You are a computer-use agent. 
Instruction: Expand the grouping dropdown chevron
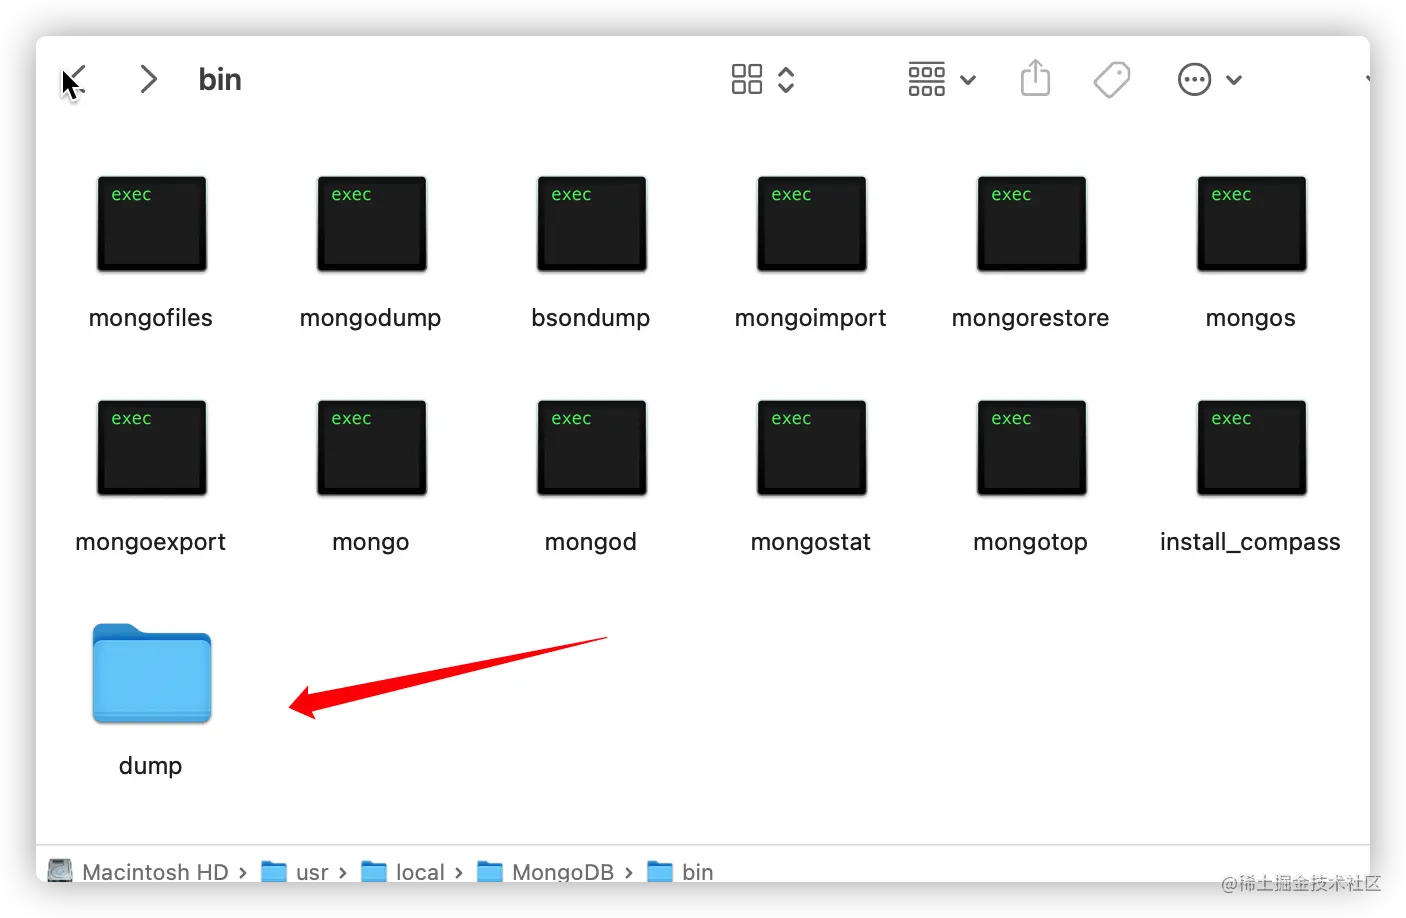coord(968,80)
